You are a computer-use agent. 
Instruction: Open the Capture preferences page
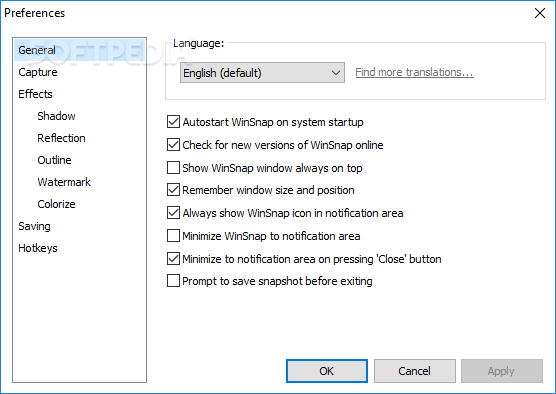click(x=38, y=72)
